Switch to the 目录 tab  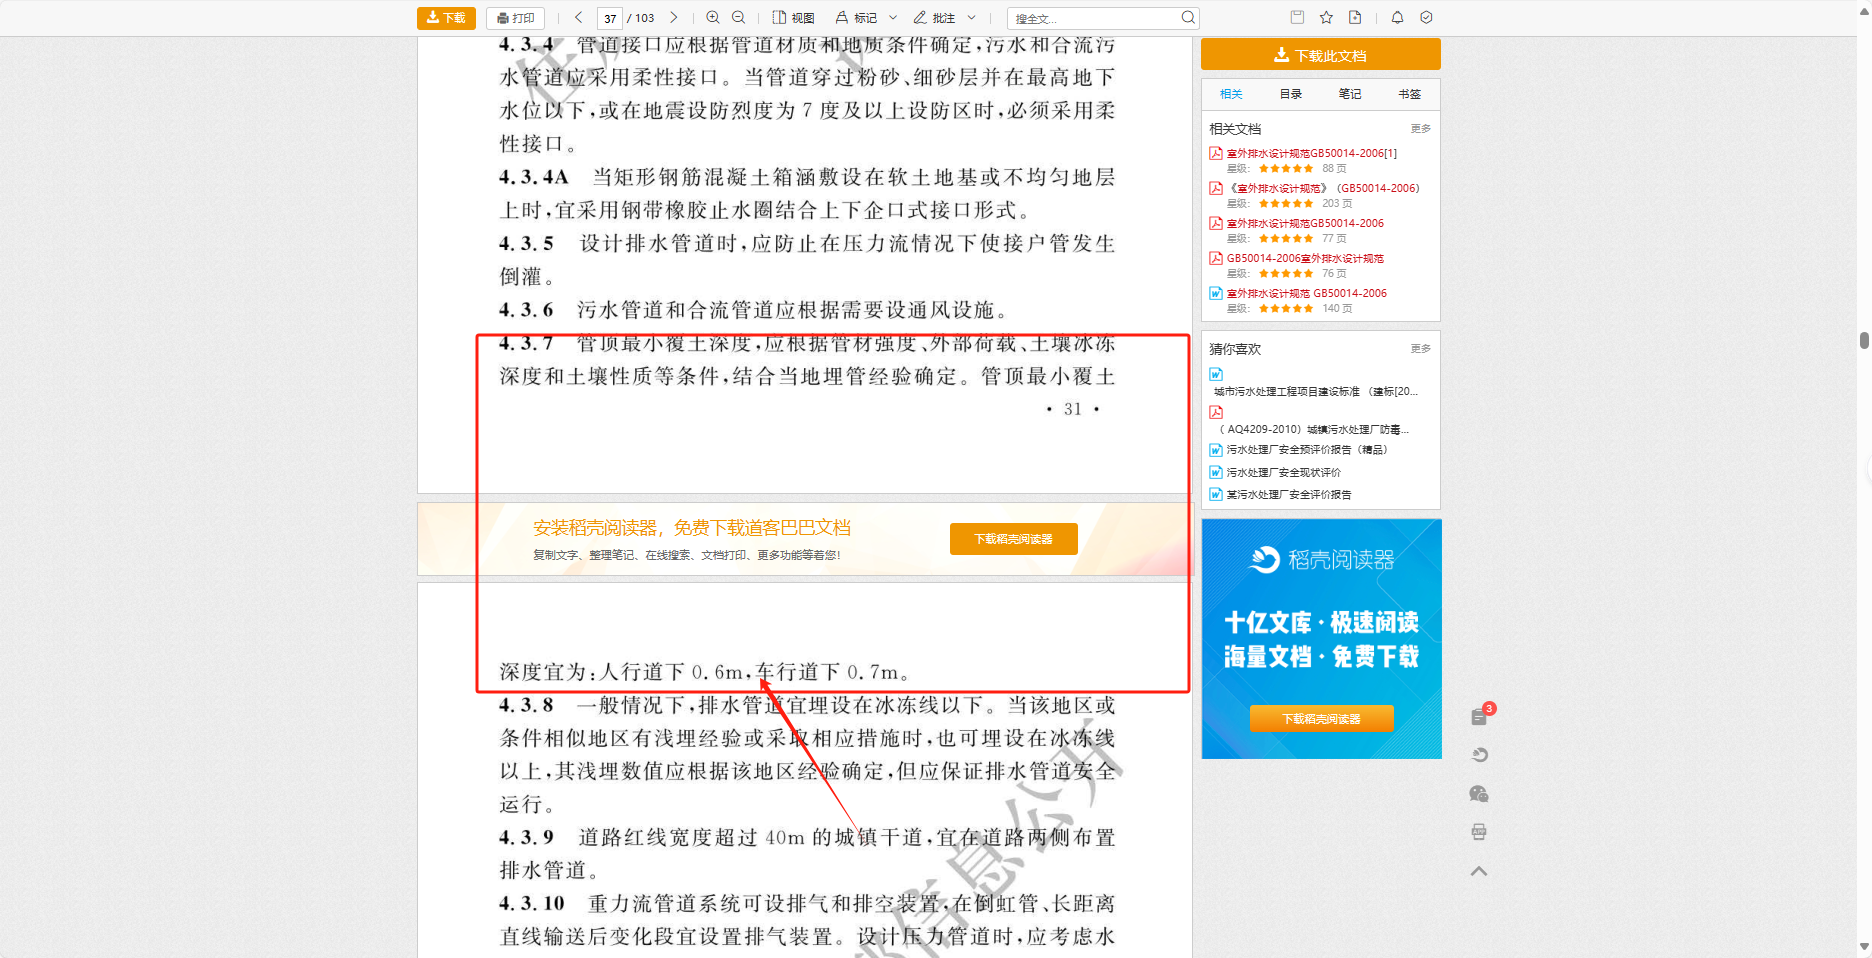[1291, 94]
